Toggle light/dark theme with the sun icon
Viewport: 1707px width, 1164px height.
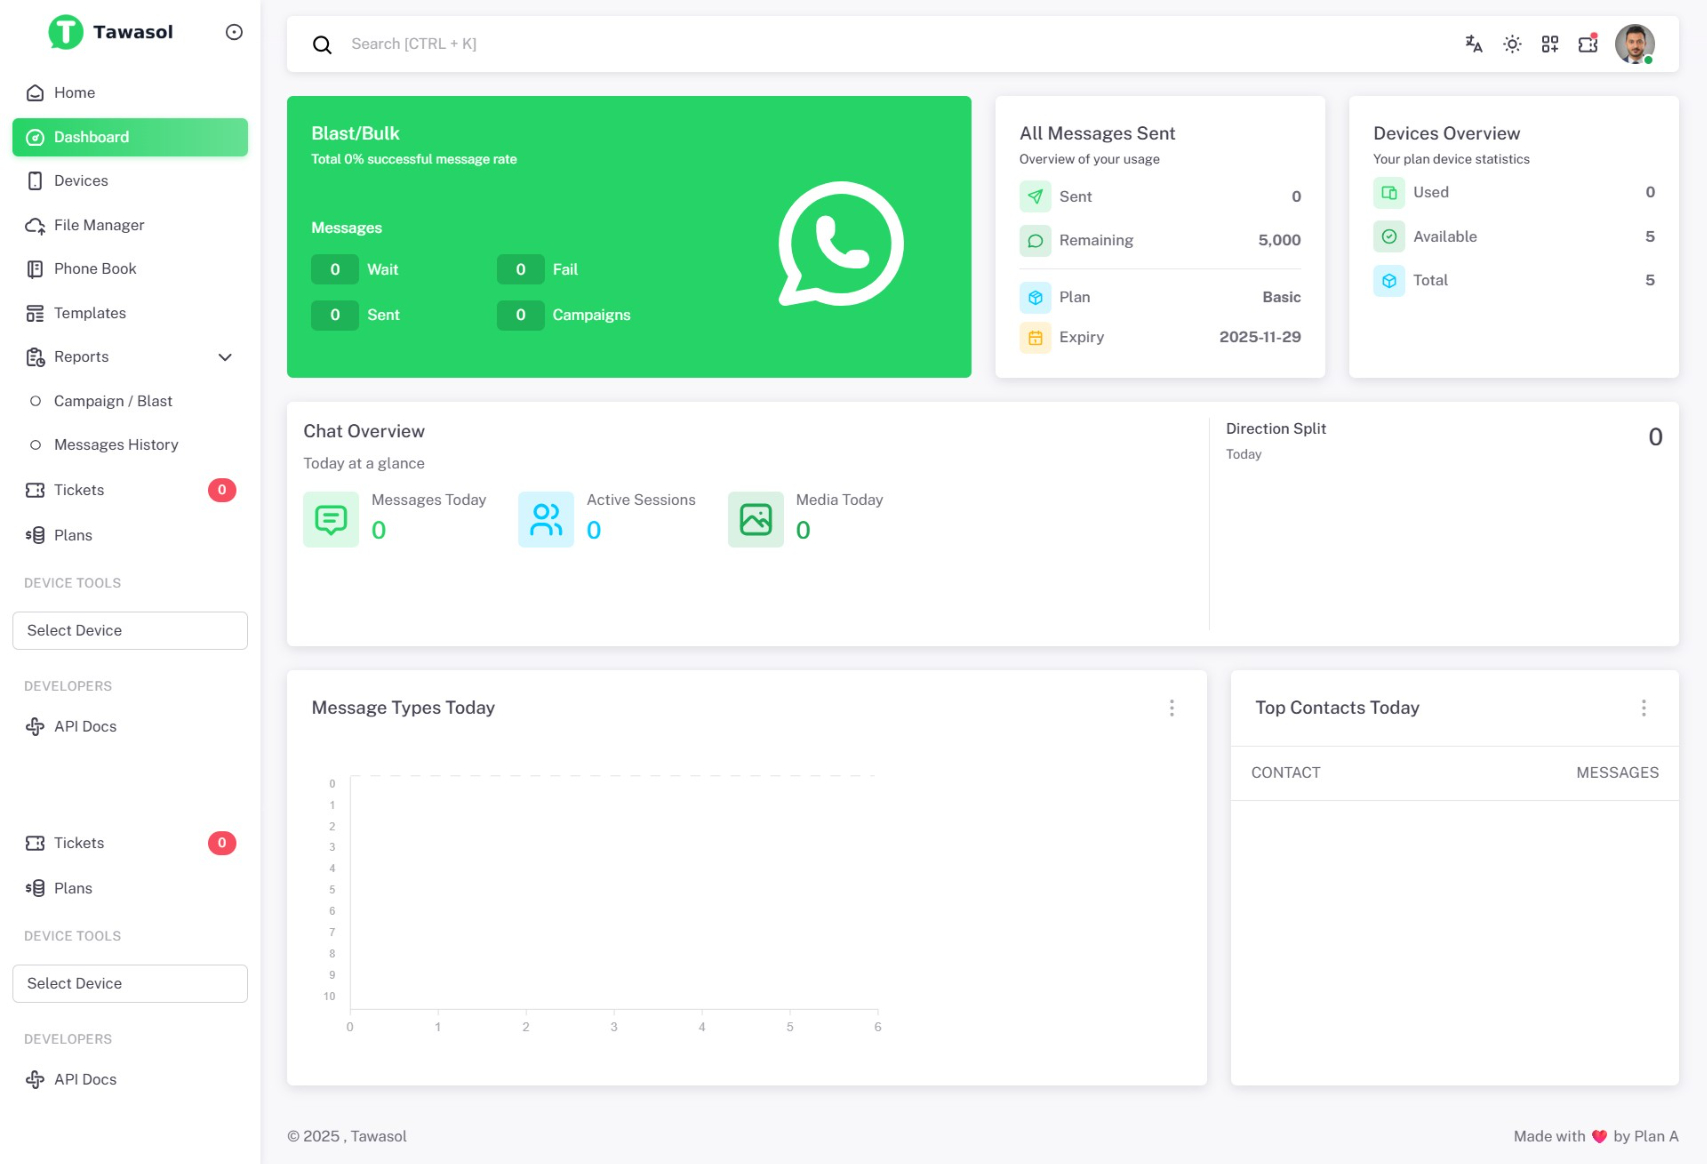(1511, 44)
